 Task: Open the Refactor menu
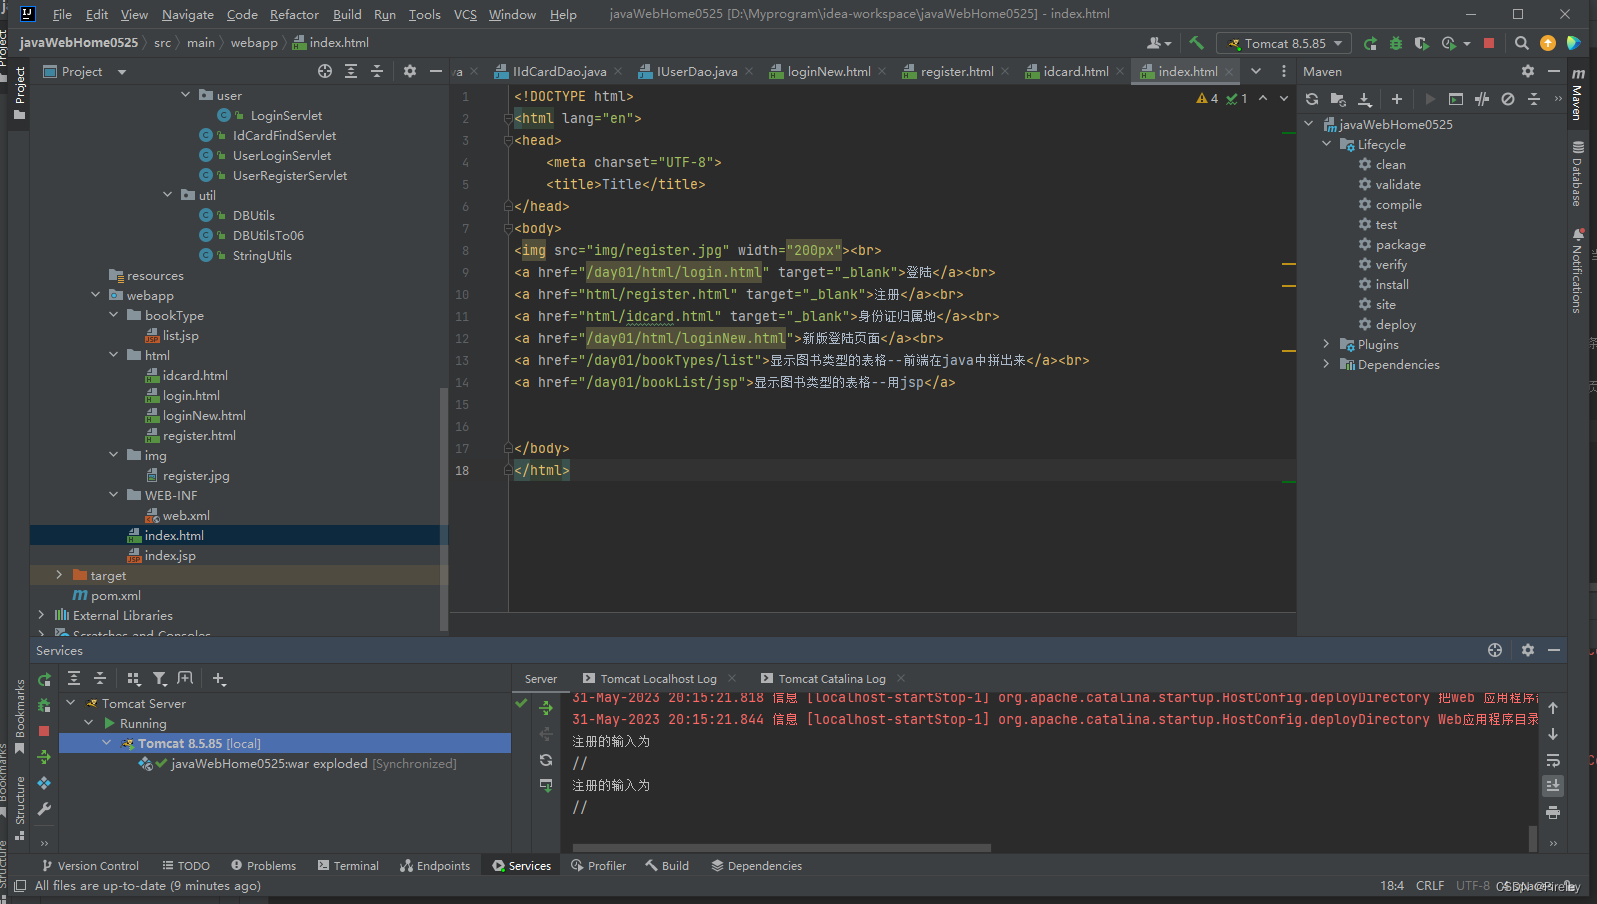point(294,15)
